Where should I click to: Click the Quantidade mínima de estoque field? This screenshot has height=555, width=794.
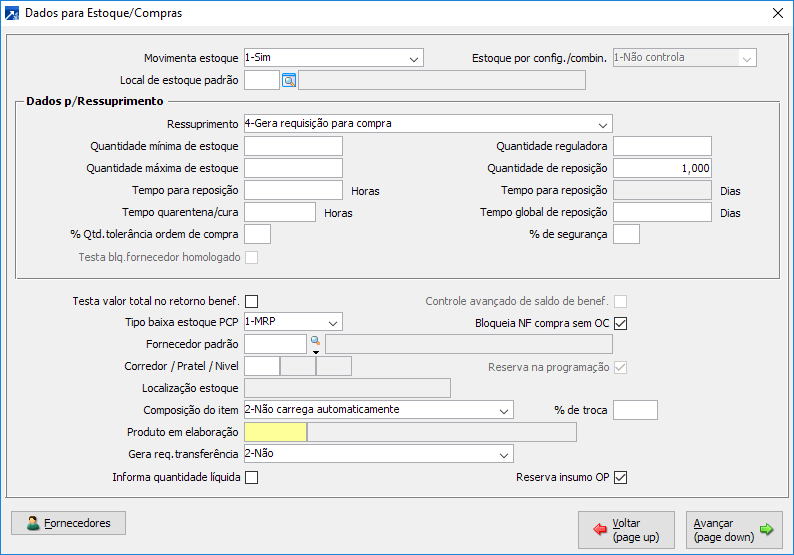[293, 146]
